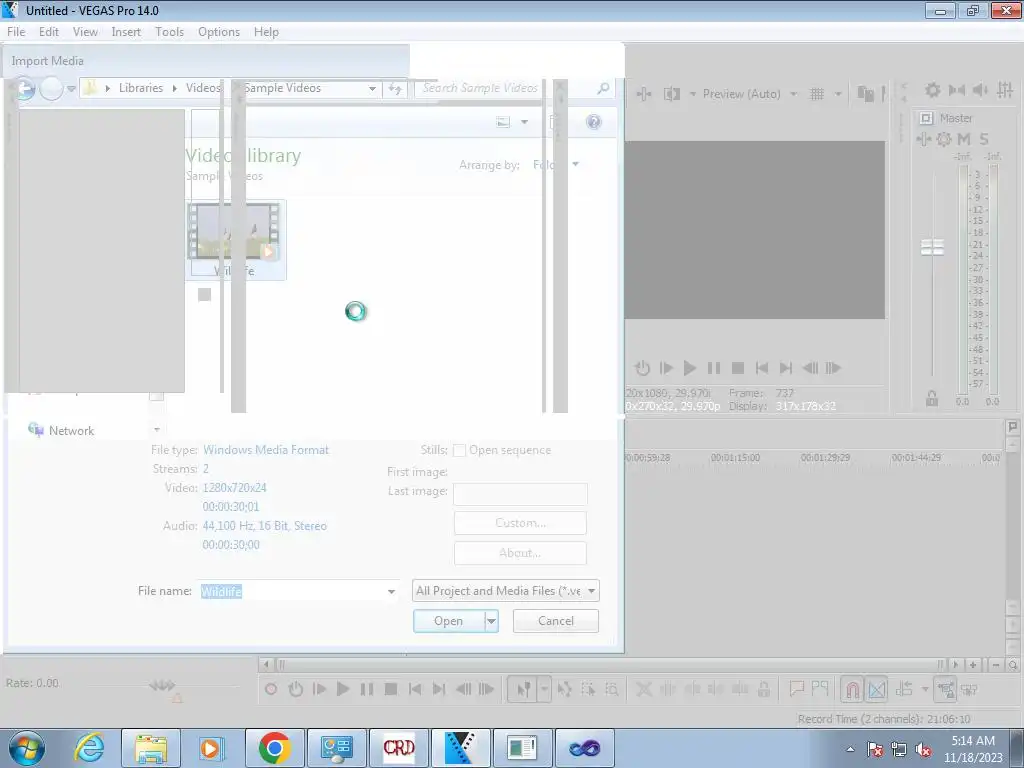1024x768 pixels.
Task: Copy preview snapshot to clipboard icon
Action: [x=865, y=94]
